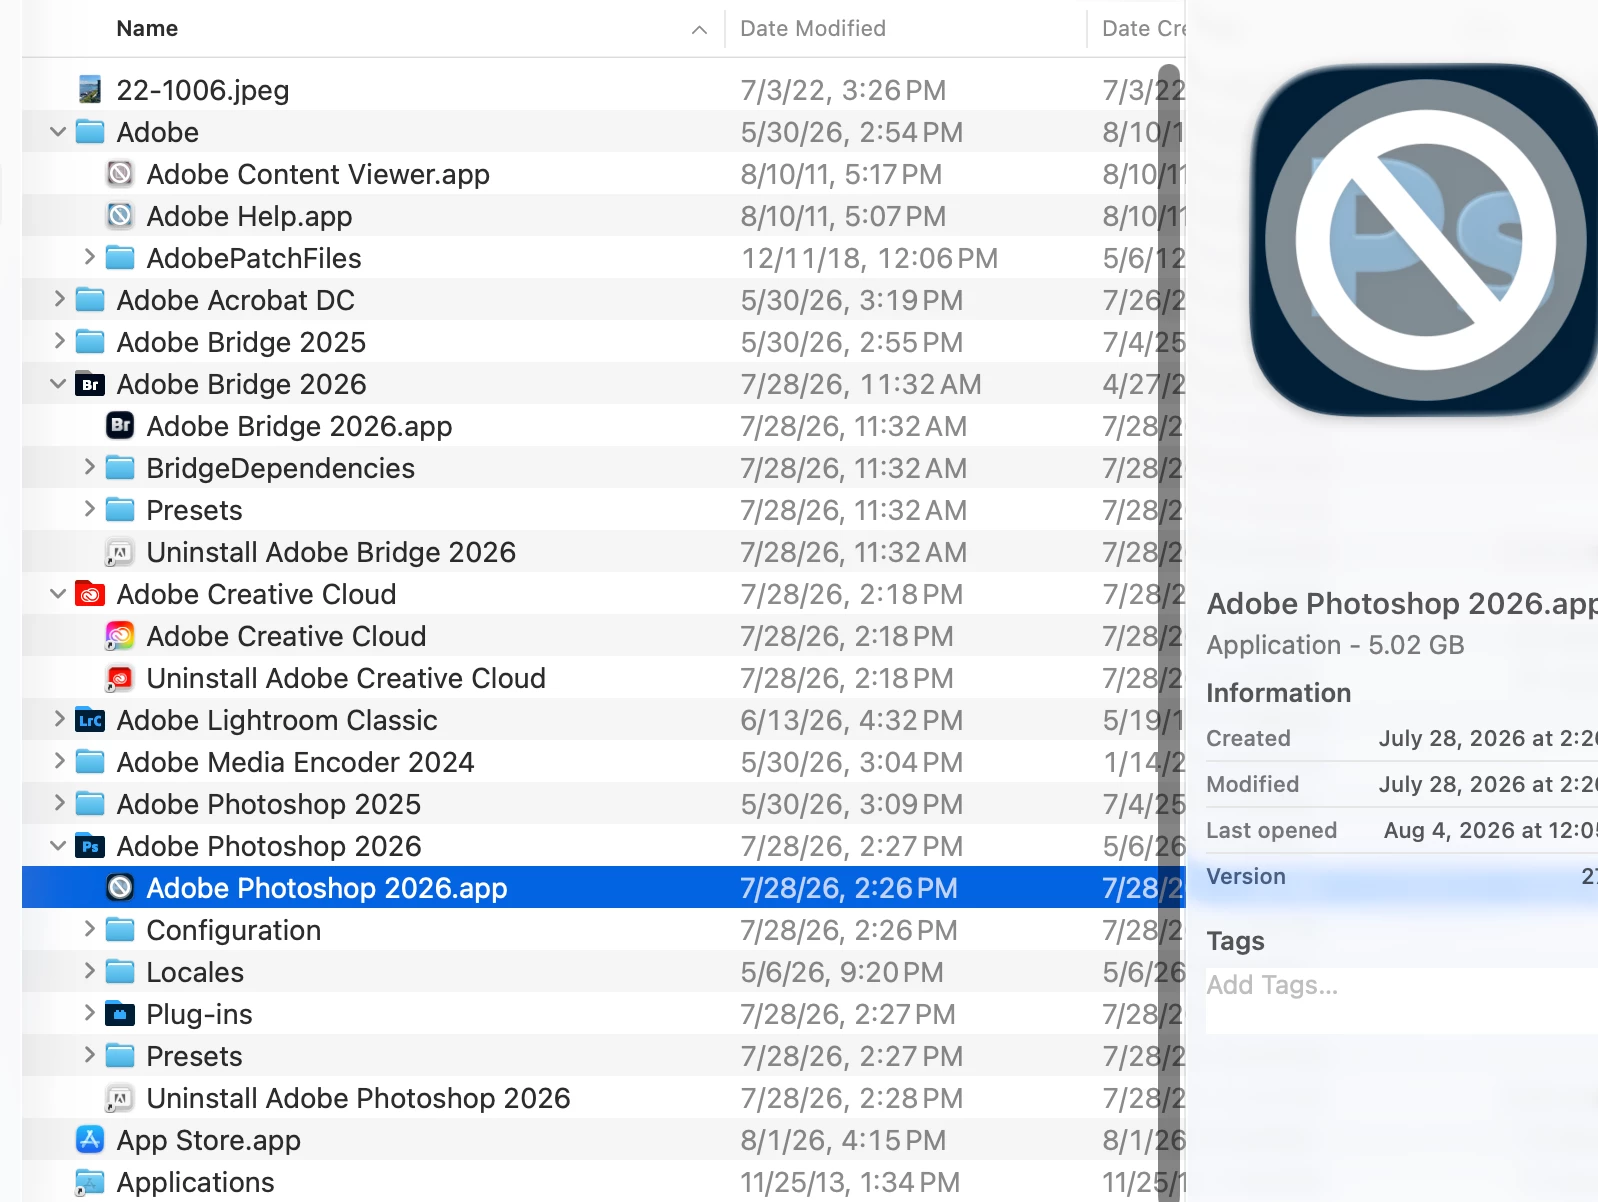Sort by the Date Created column header
The width and height of the screenshot is (1598, 1202).
click(x=1143, y=29)
